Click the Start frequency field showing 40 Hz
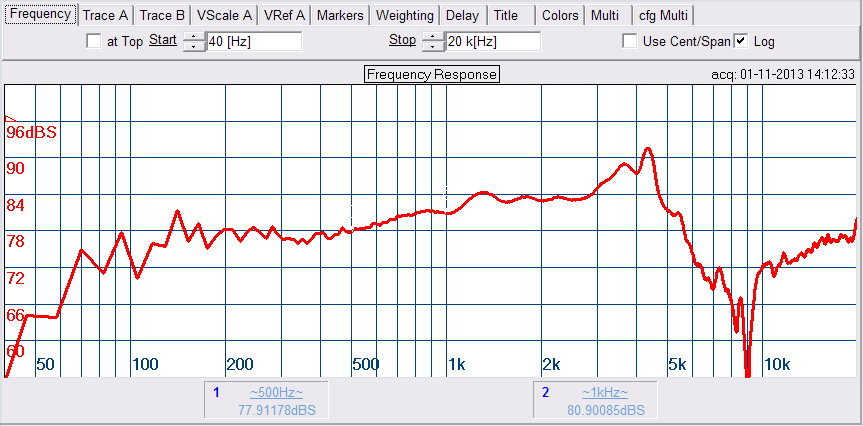The height and width of the screenshot is (426, 863). (253, 41)
